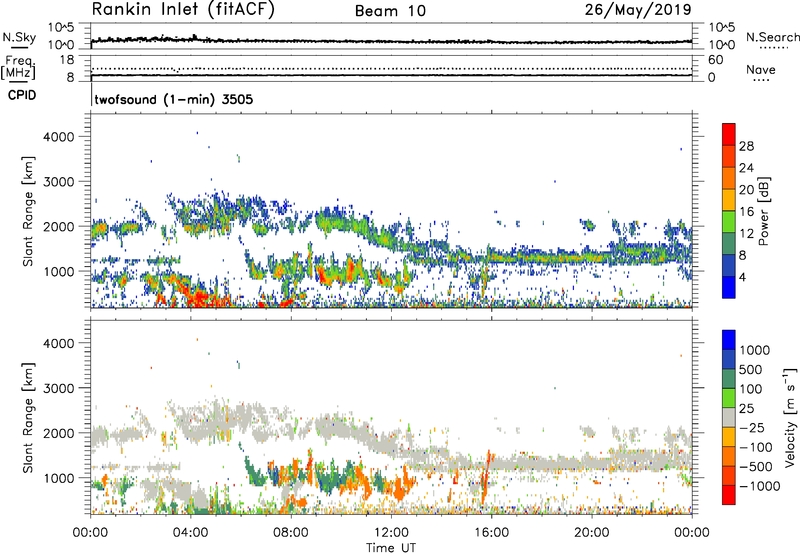
Task: Click the 16:00 time axis tick label
Action: [491, 533]
